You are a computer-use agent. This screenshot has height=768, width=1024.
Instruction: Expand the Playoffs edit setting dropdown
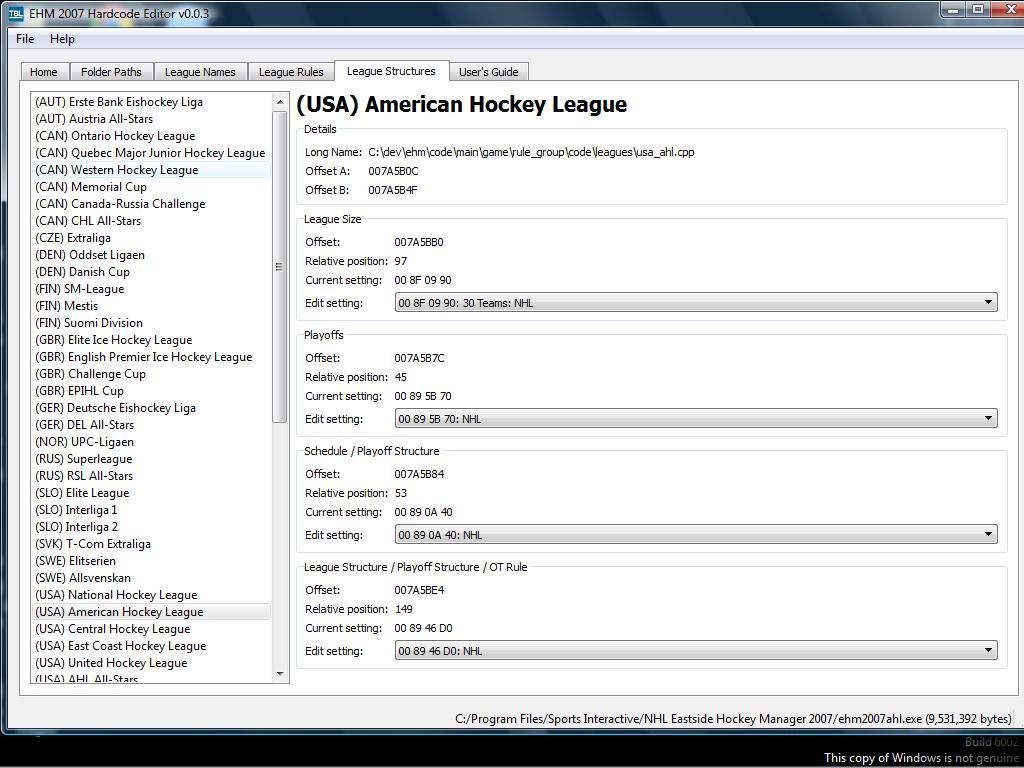point(696,419)
